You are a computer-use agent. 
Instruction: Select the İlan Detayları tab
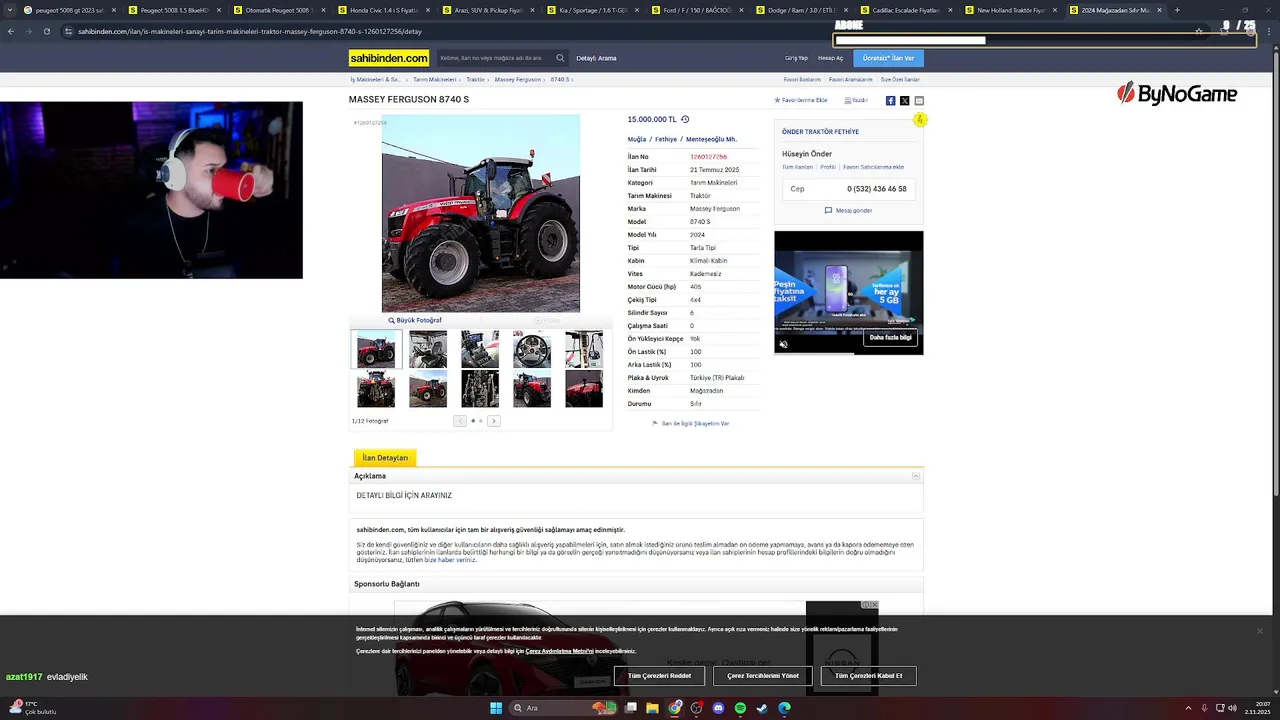click(x=385, y=458)
